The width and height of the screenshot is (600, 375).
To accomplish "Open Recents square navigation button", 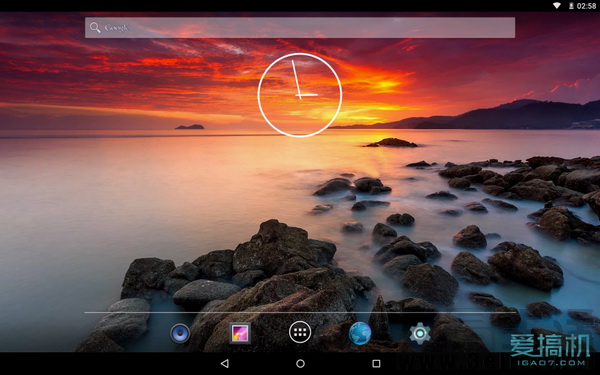I will [376, 364].
